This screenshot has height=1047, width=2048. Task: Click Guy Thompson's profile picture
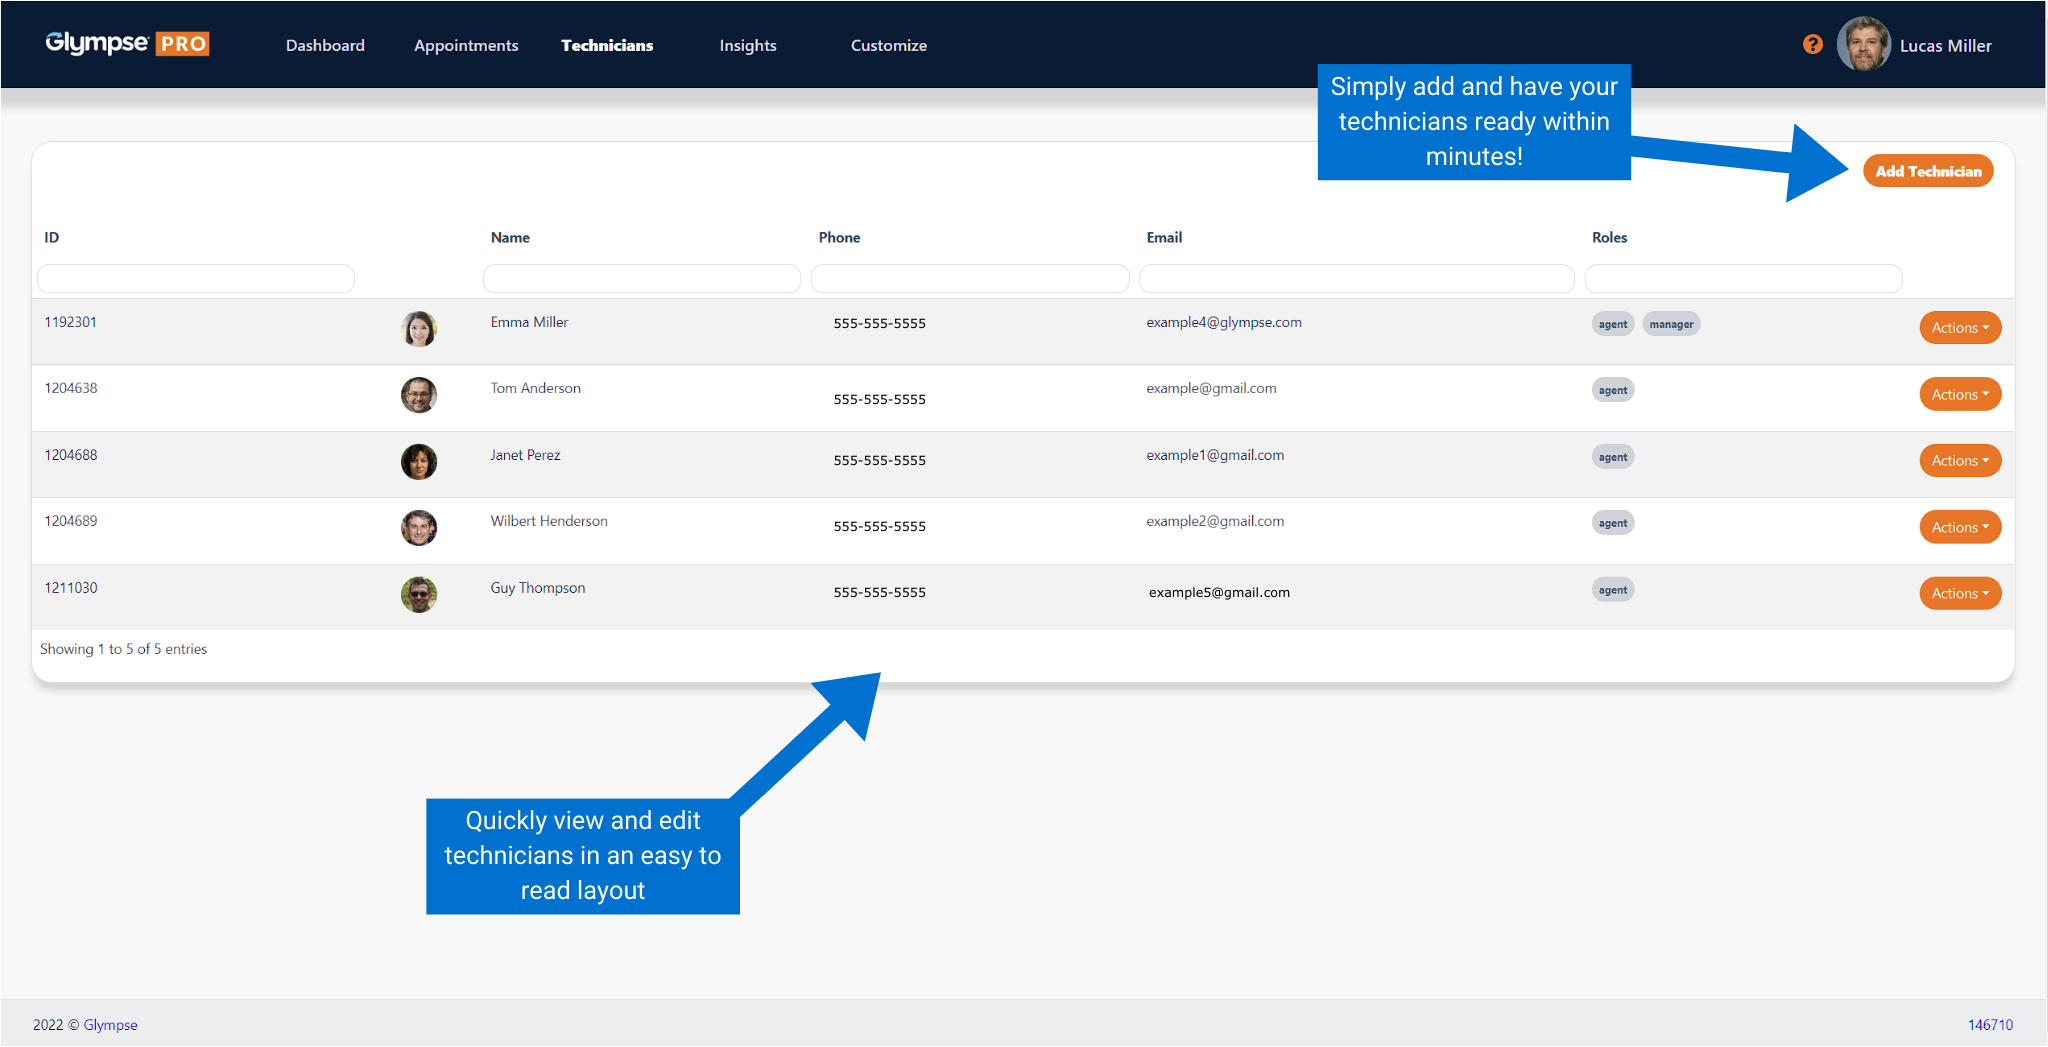(x=419, y=594)
